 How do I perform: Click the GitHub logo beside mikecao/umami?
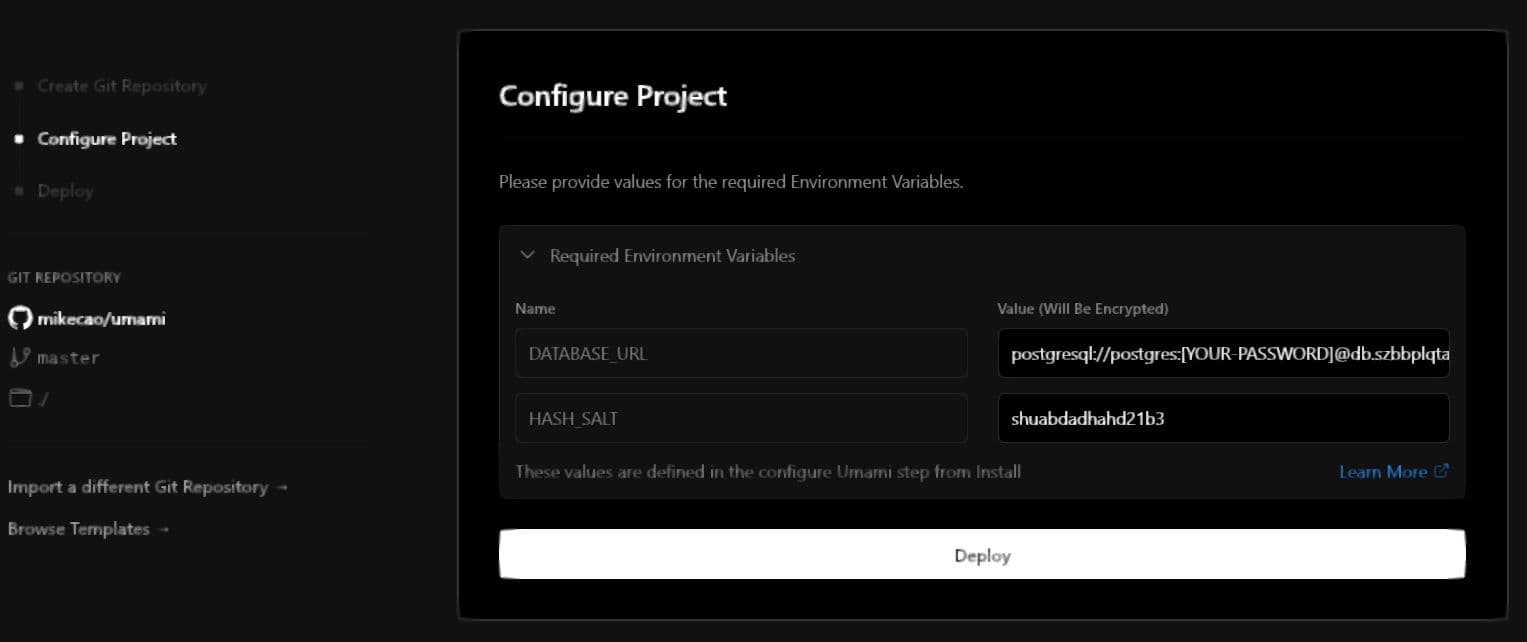19,319
